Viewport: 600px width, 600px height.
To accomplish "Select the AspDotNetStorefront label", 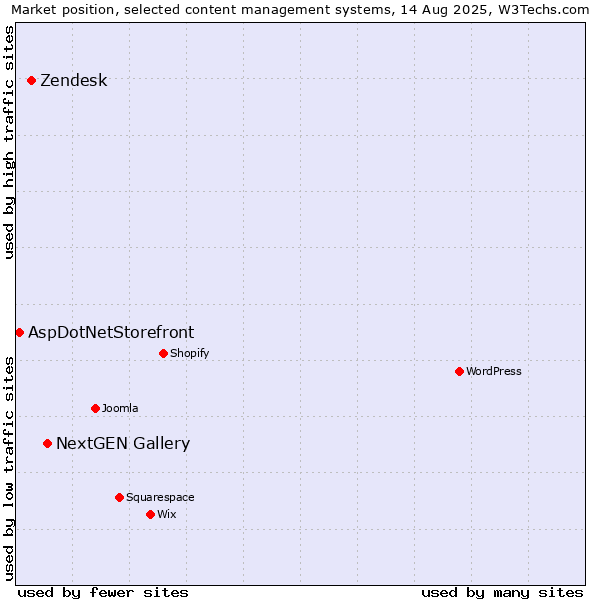I will (x=111, y=333).
